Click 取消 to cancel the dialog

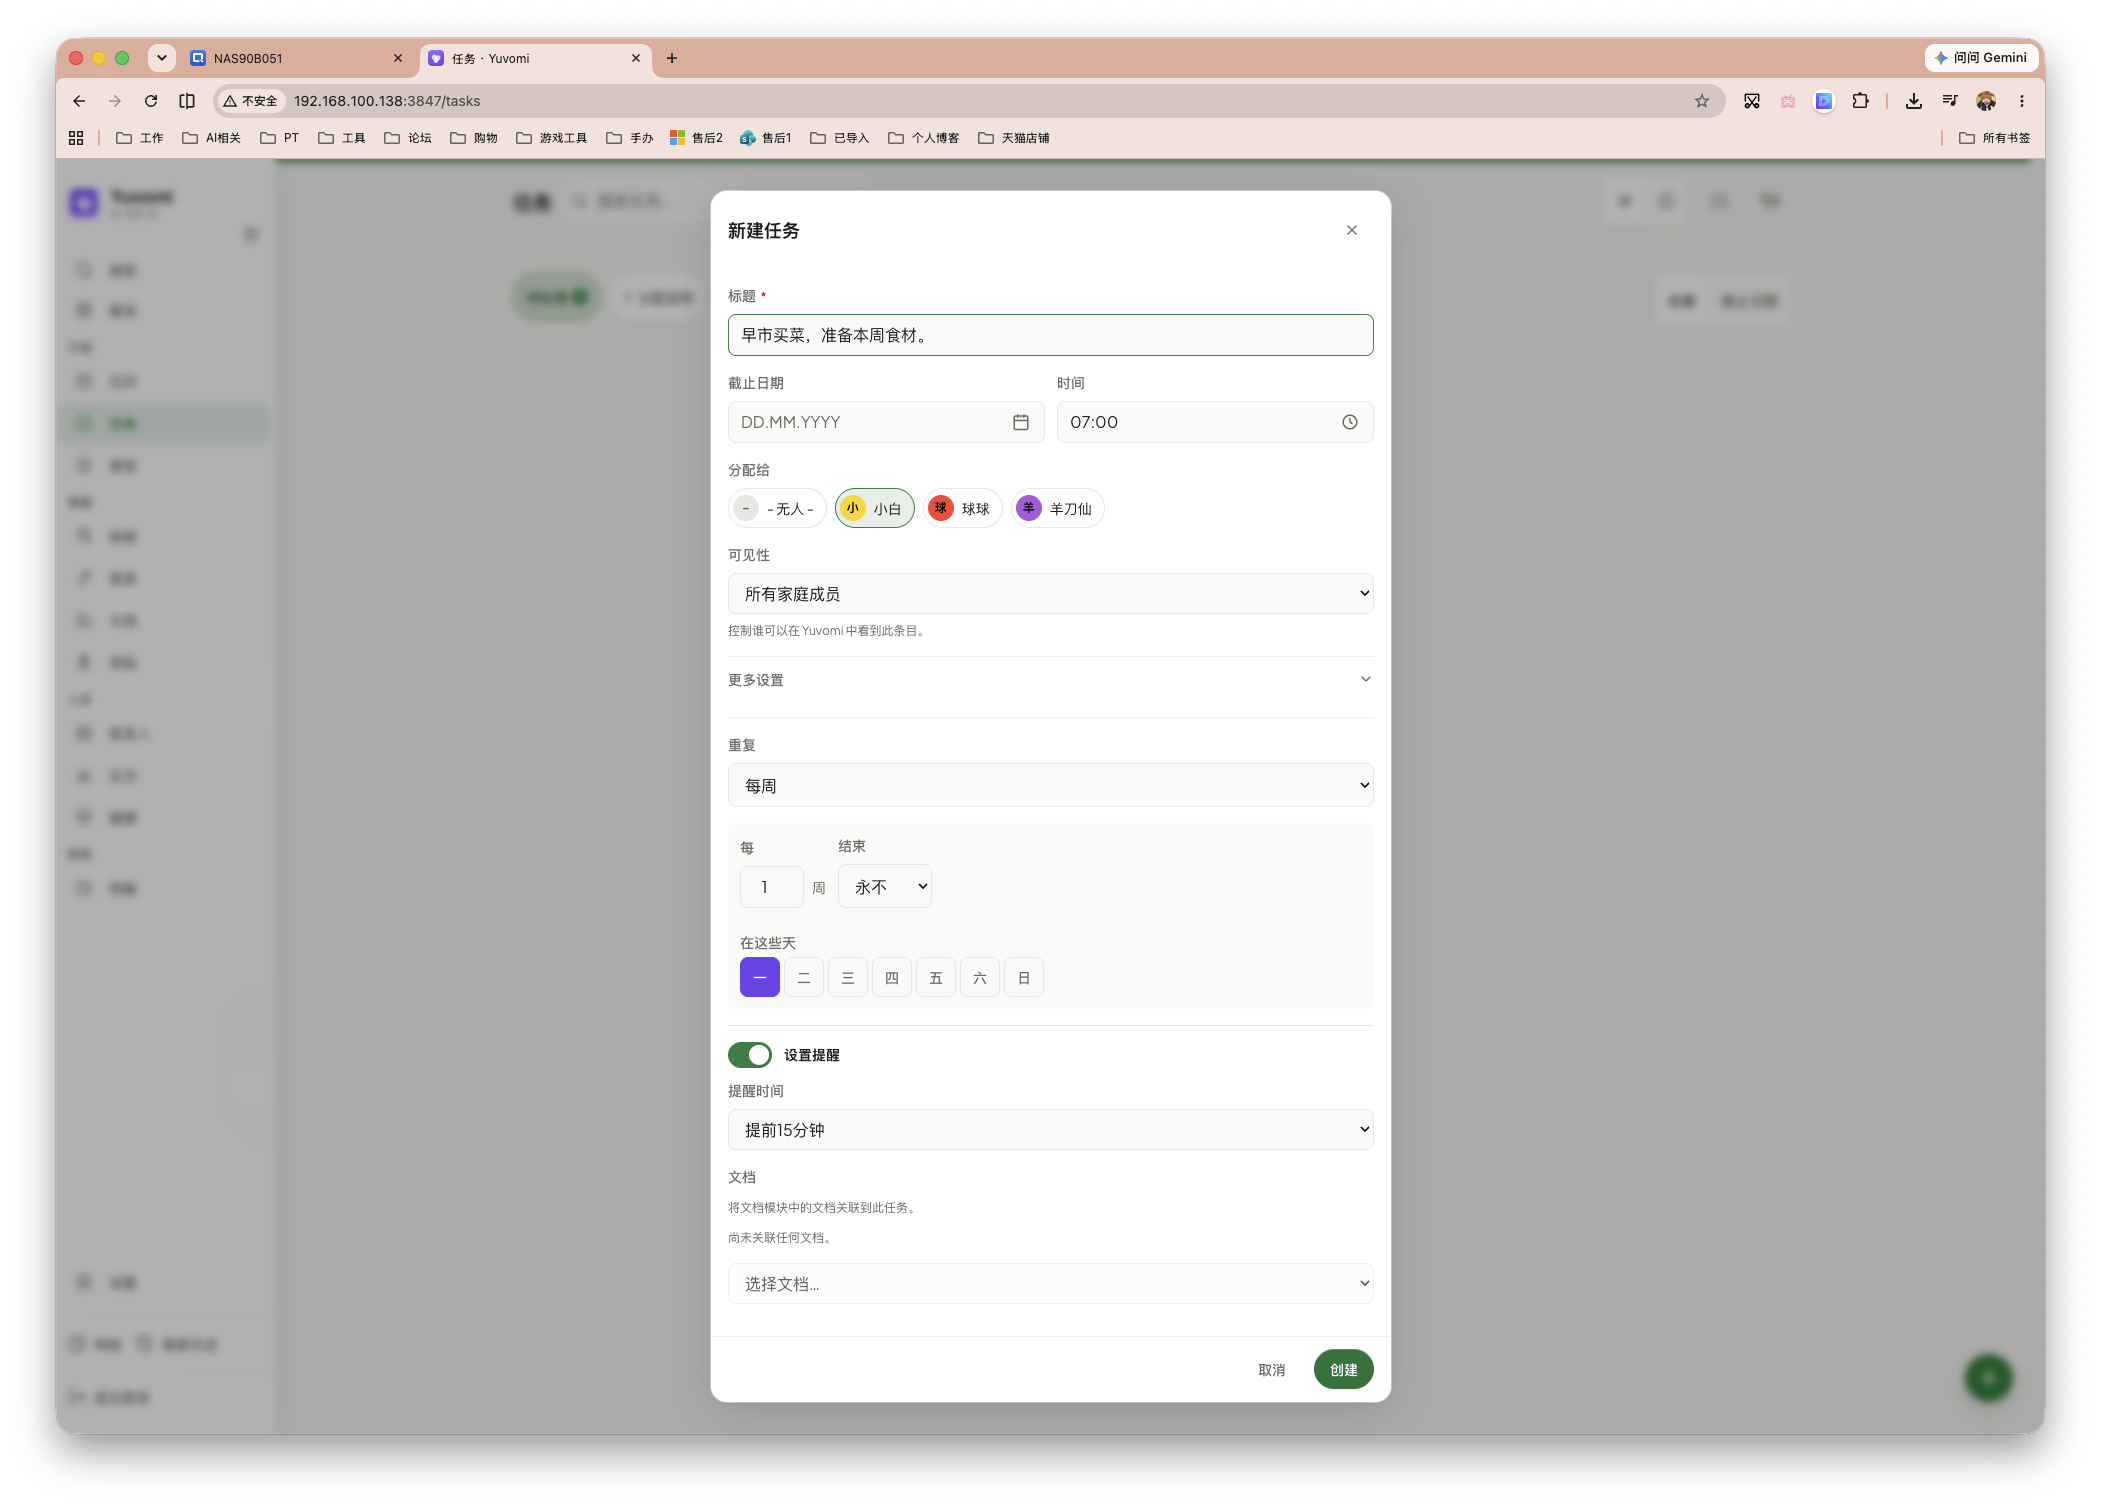(x=1271, y=1370)
